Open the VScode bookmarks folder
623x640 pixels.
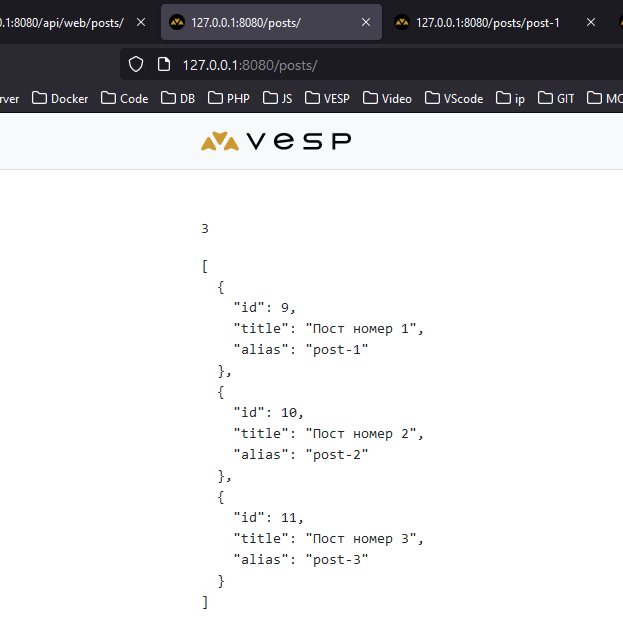point(454,98)
